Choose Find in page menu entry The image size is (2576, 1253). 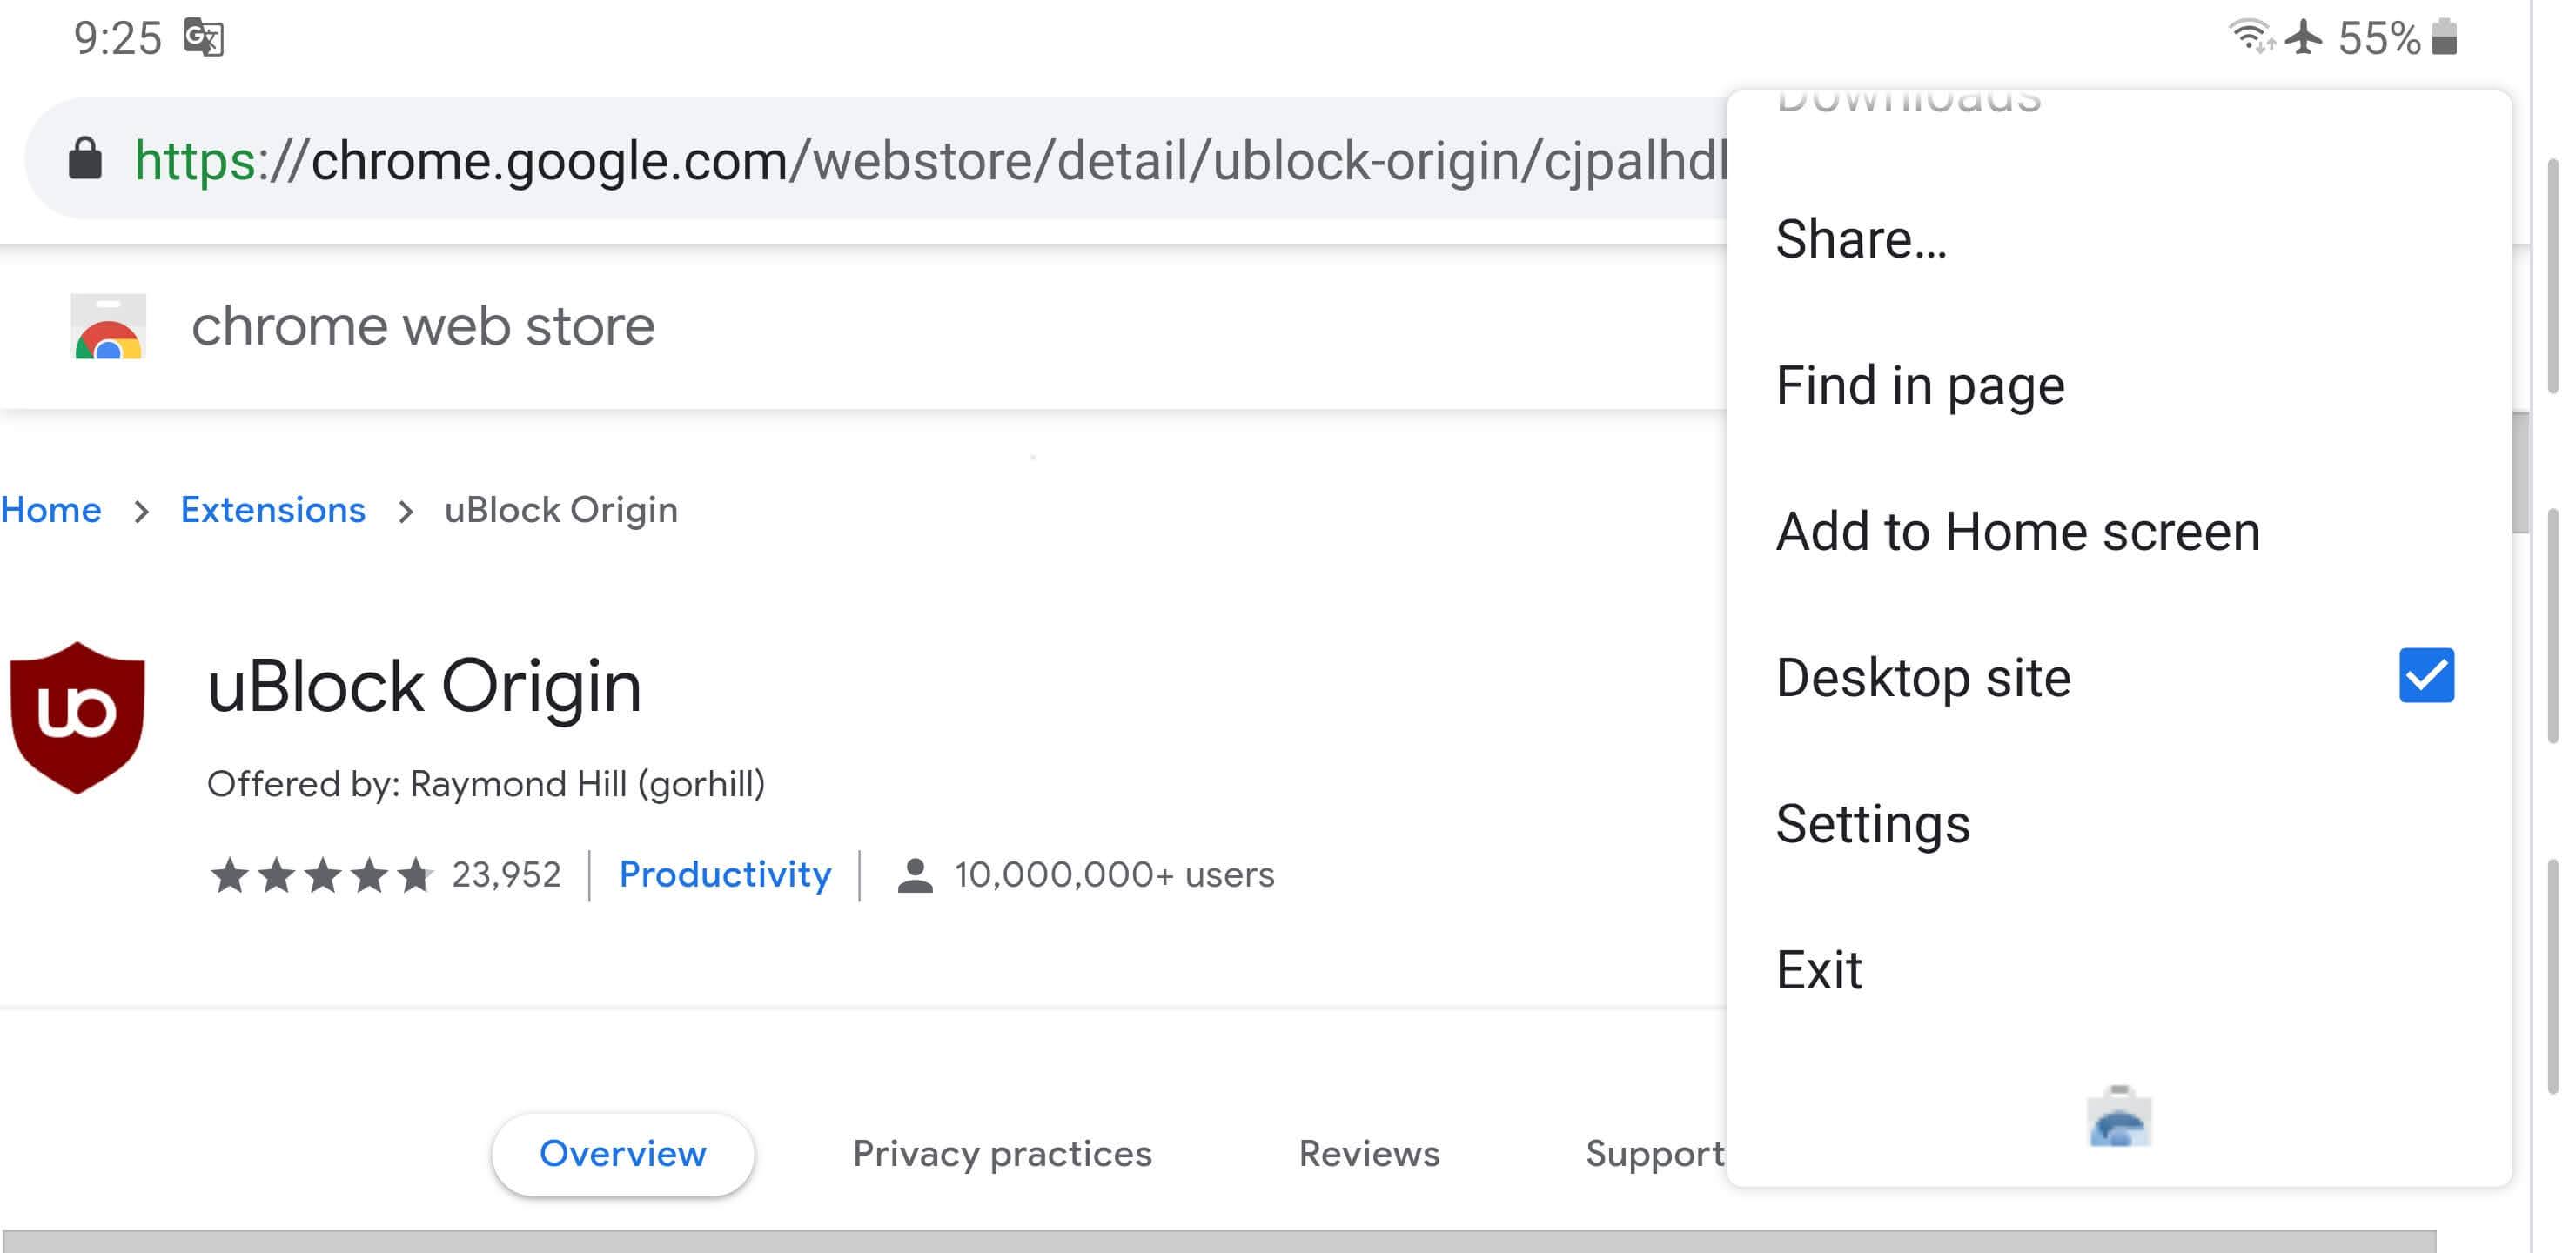tap(1919, 385)
